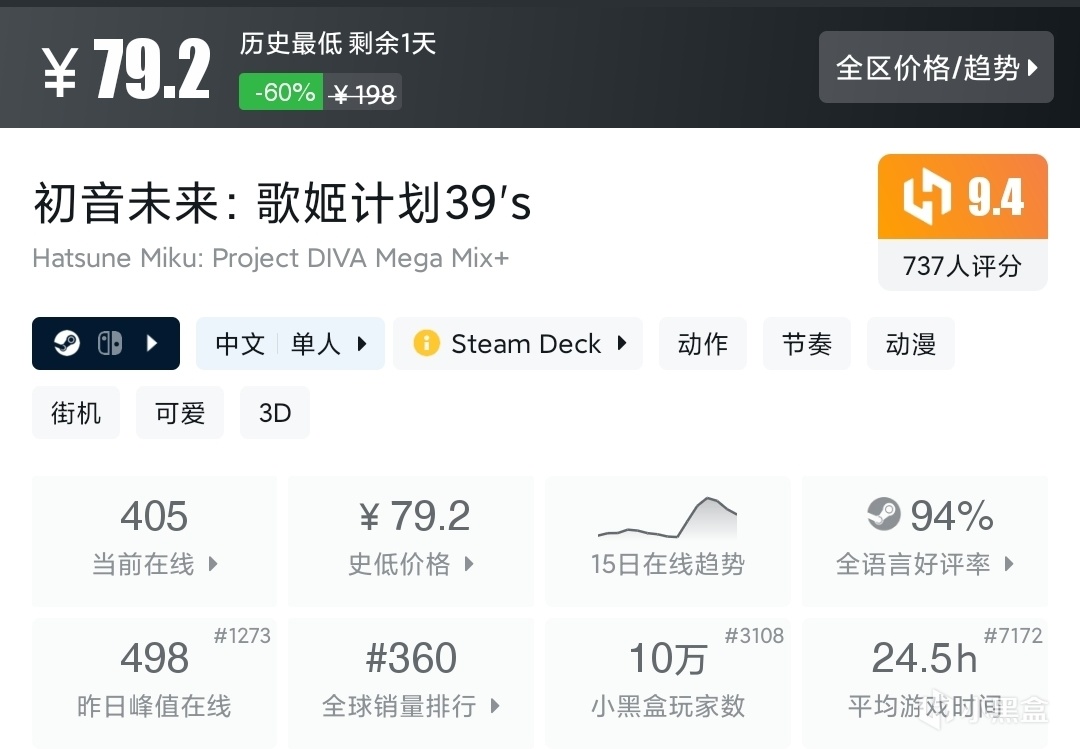Select the 3D tag
Viewport: 1080px width, 749px height.
pyautogui.click(x=275, y=413)
